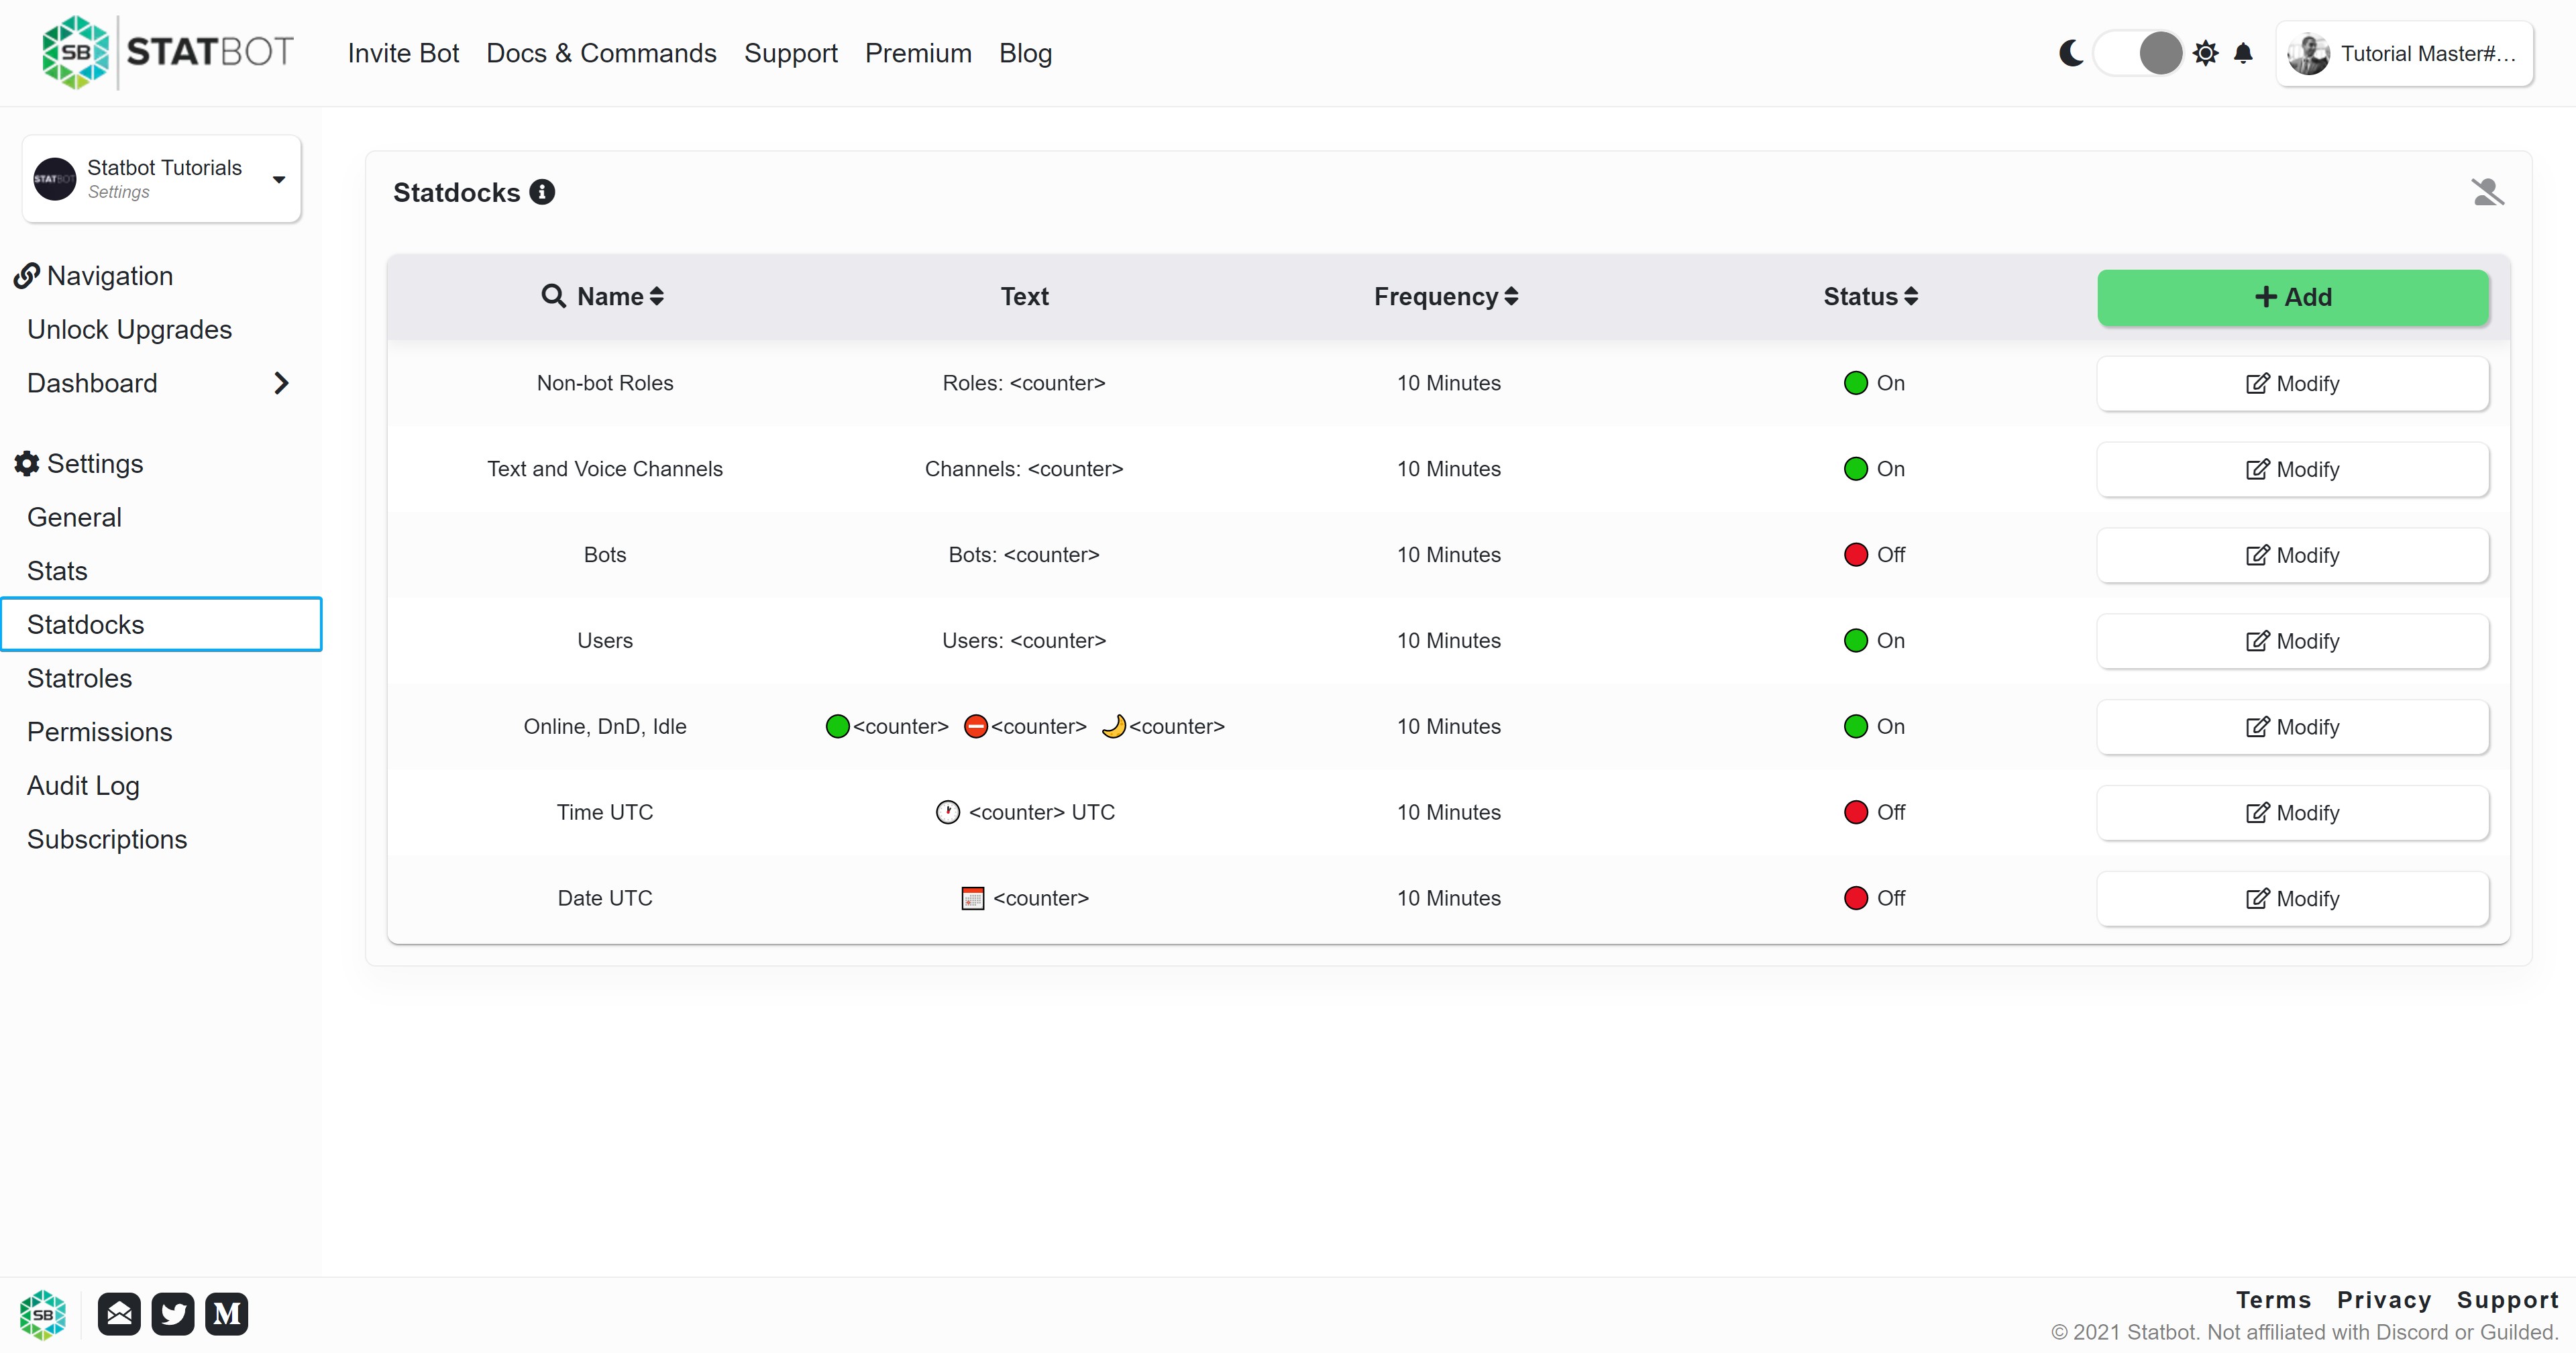Image resolution: width=2576 pixels, height=1353 pixels.
Task: Open Invite Bot in top menu
Action: coord(403,53)
